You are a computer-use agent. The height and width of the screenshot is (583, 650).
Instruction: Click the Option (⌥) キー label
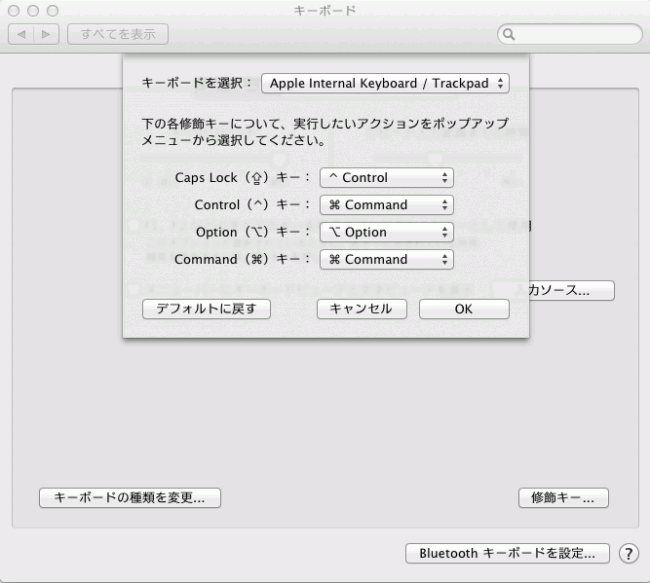[x=253, y=232]
